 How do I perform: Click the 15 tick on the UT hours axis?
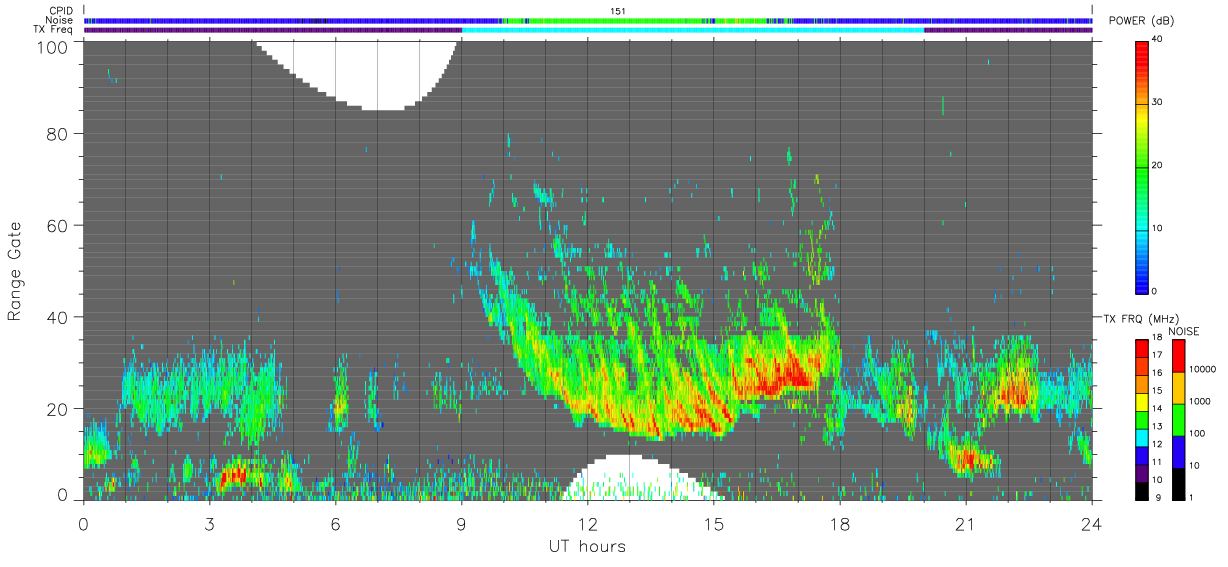click(x=713, y=523)
